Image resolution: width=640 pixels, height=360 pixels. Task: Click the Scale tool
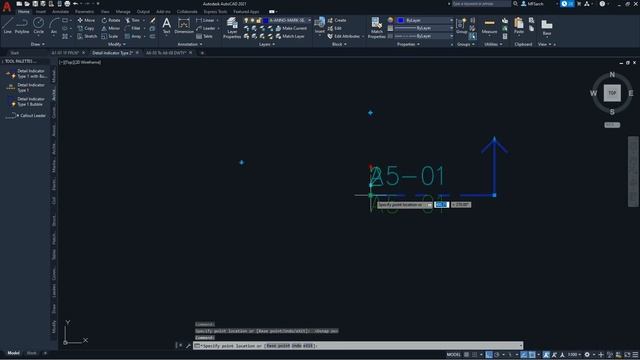pos(110,36)
